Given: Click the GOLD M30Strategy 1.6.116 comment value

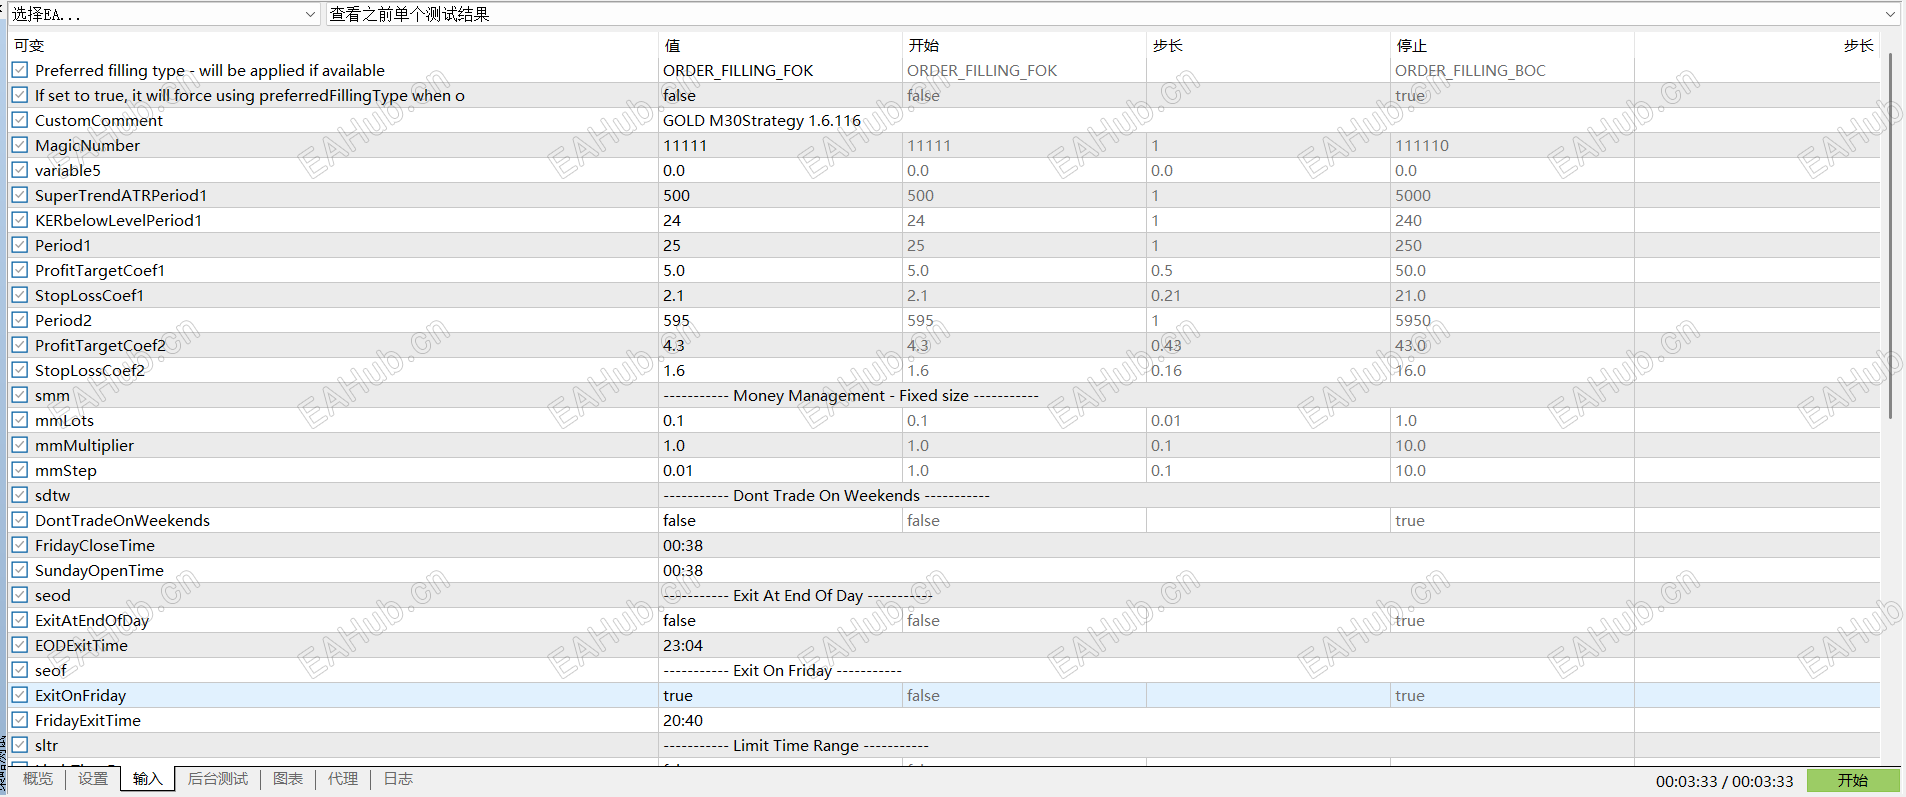Looking at the screenshot, I should click(762, 120).
